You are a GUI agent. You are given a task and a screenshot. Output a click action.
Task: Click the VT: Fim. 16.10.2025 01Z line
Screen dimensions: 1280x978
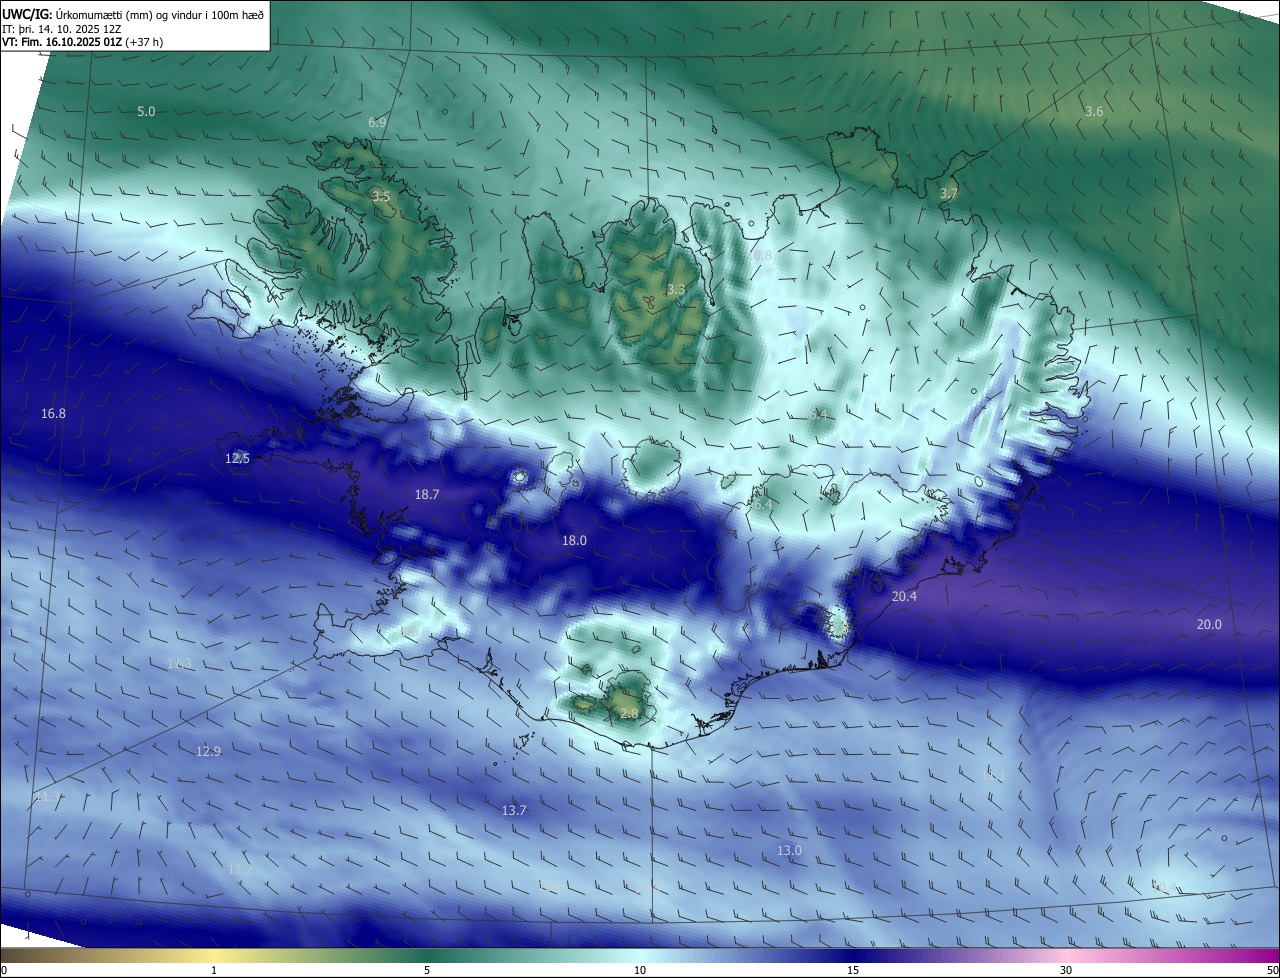pos(82,42)
